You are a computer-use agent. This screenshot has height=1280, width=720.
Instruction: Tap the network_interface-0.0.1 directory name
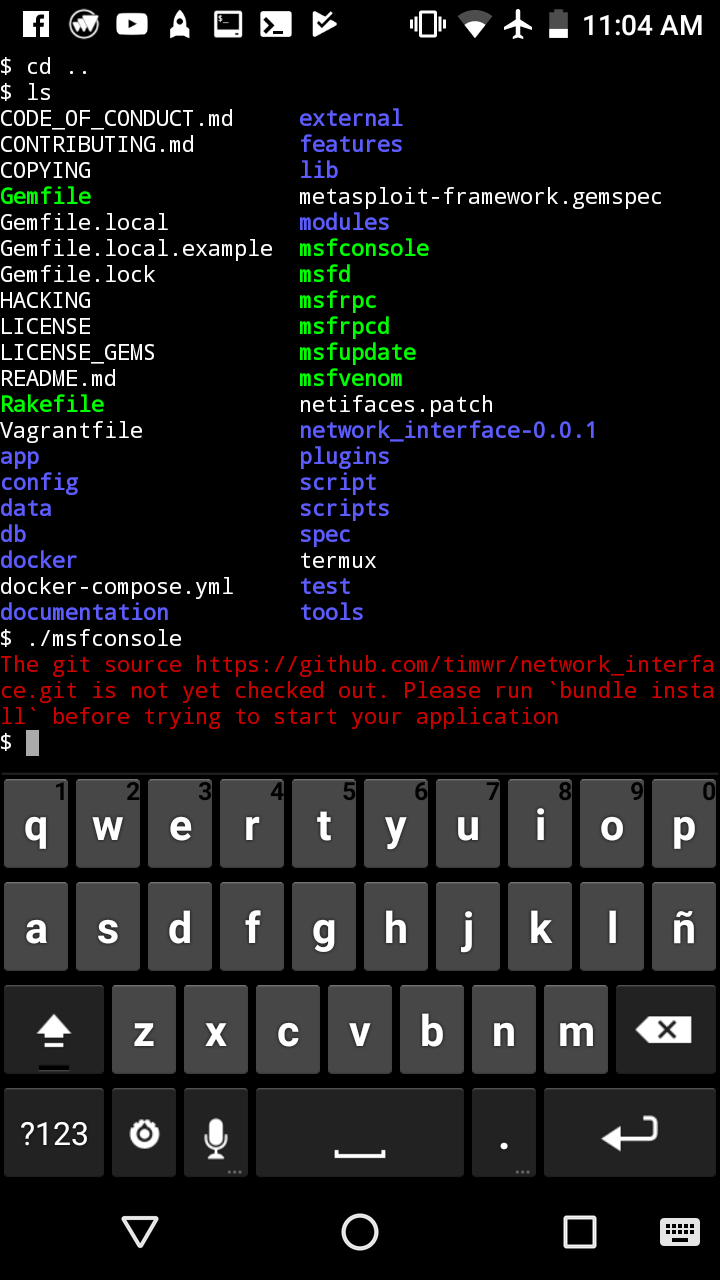tap(448, 430)
